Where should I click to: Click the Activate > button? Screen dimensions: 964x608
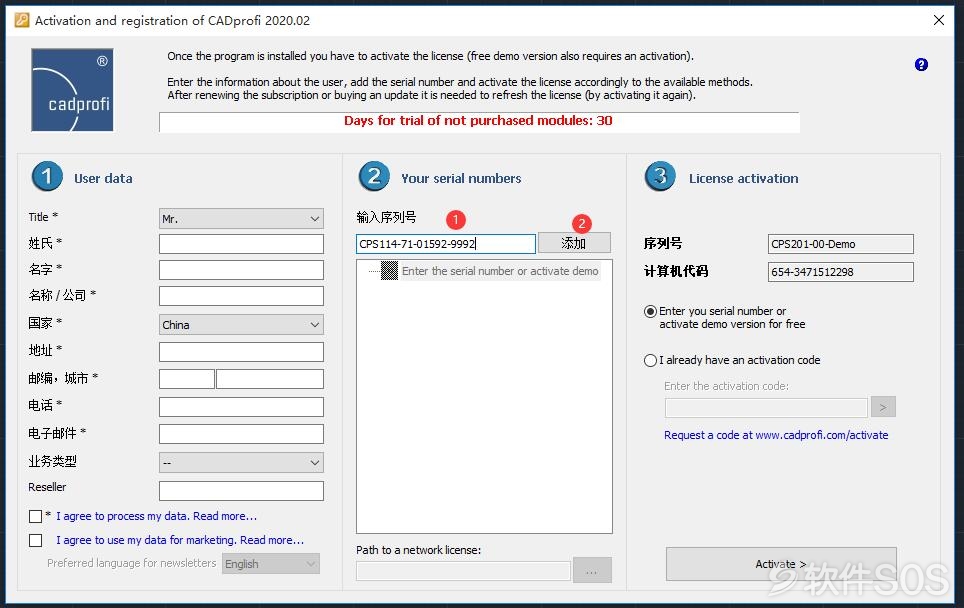[x=781, y=564]
